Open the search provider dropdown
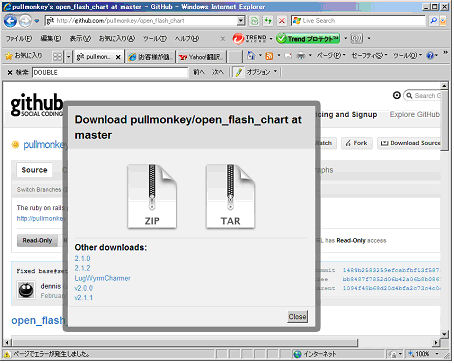The image size is (454, 363). (443, 21)
